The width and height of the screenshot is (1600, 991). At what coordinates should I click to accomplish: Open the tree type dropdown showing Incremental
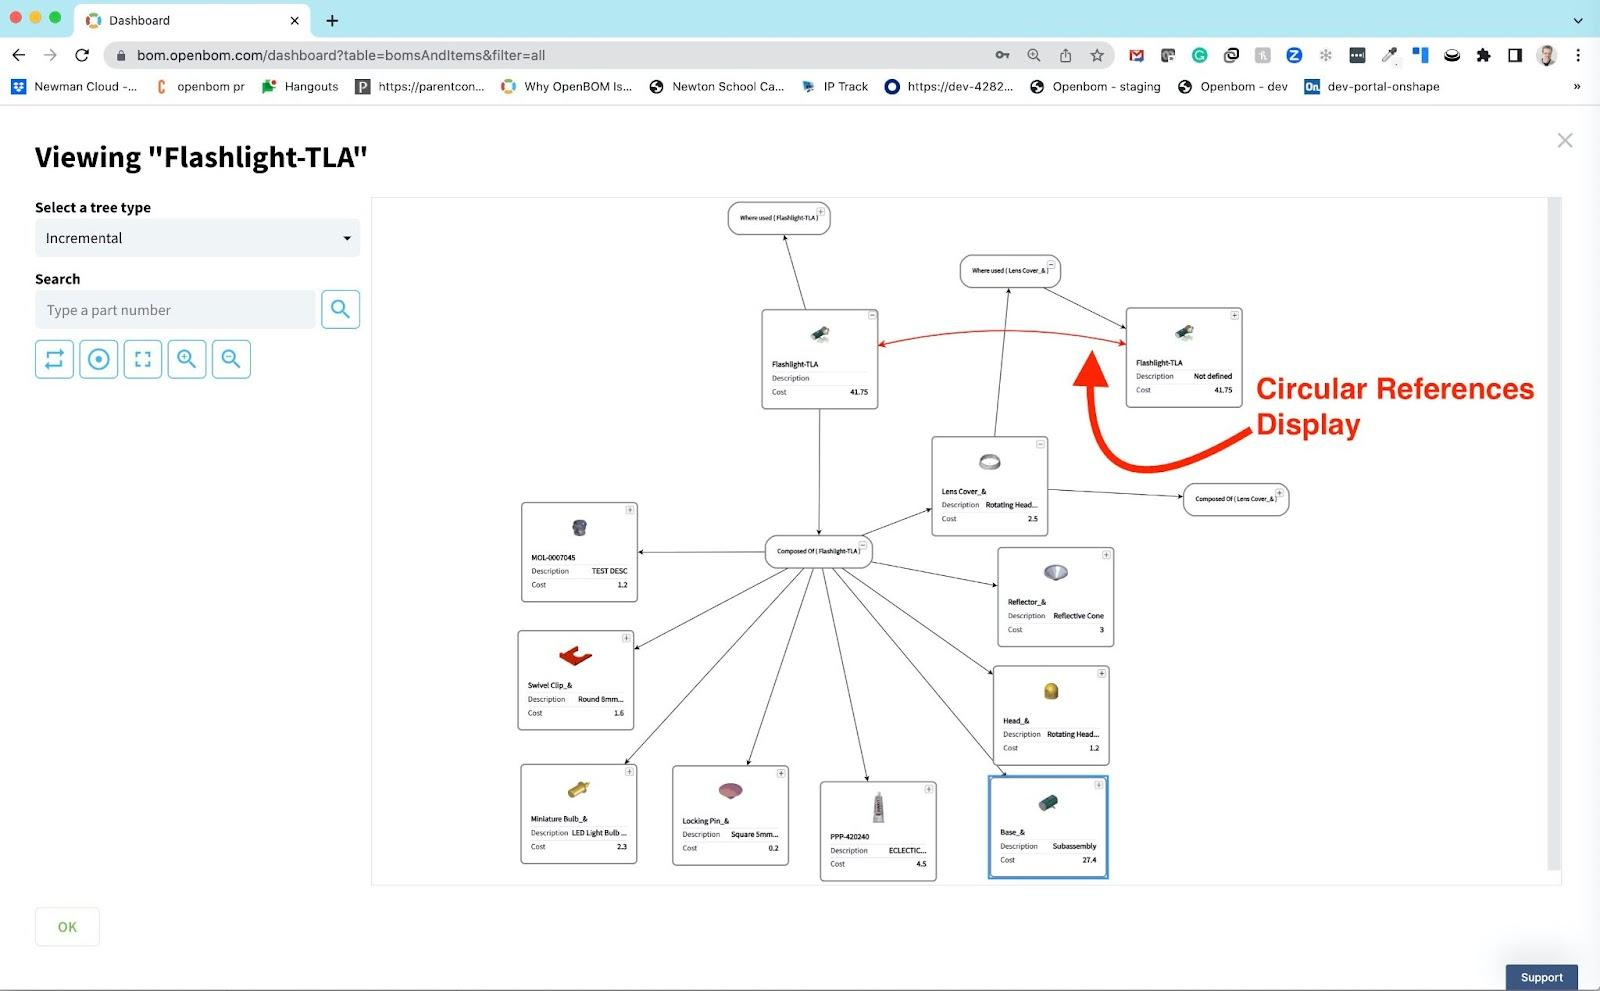click(x=197, y=238)
